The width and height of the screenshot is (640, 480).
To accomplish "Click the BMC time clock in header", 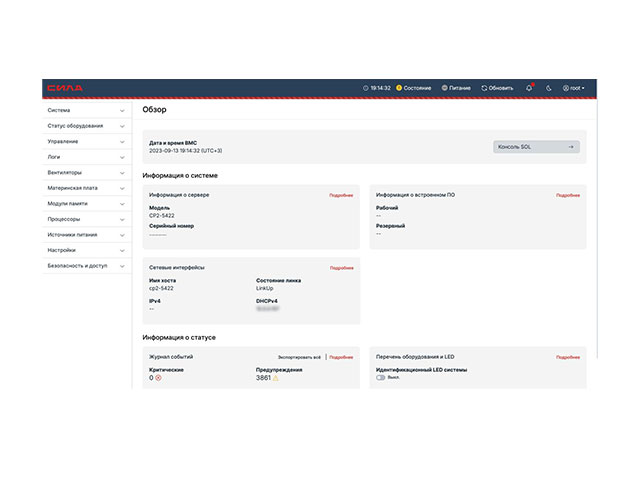I will click(x=376, y=88).
